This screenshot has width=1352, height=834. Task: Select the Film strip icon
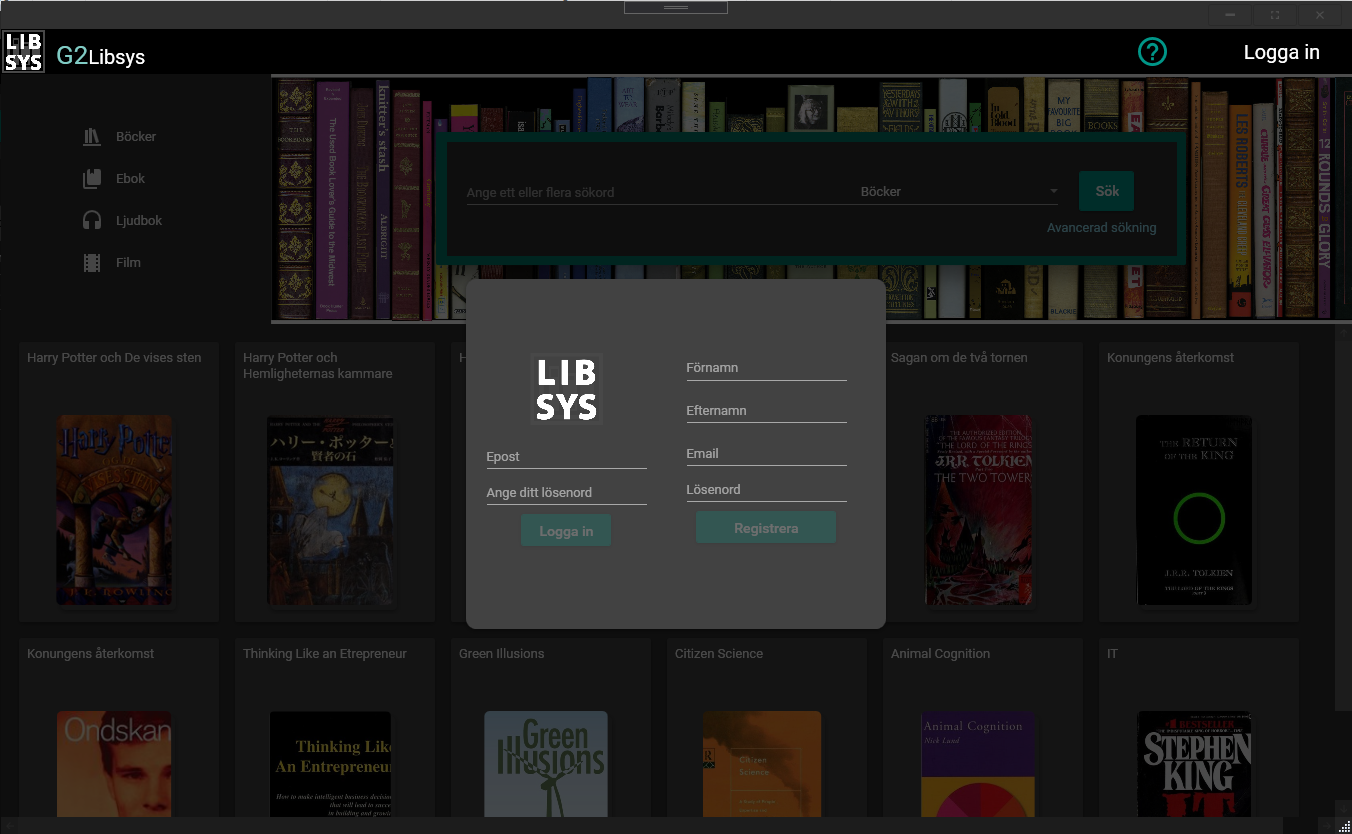[92, 263]
